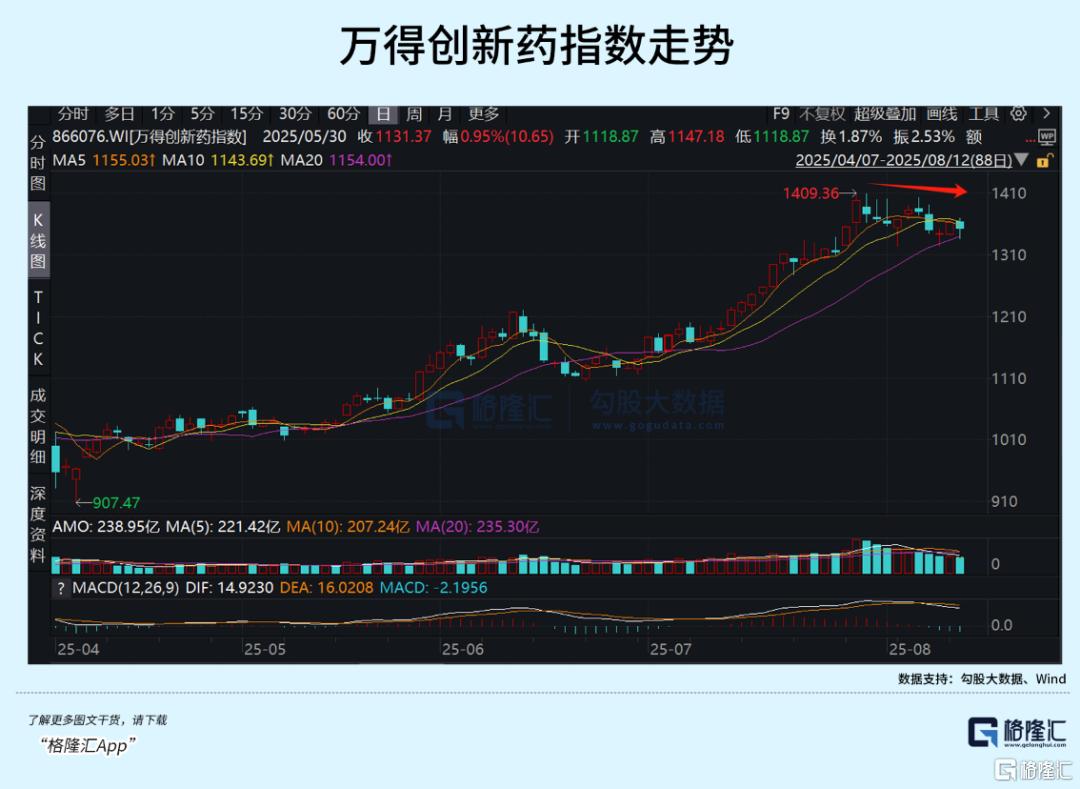1080x789 pixels.
Task: Click the MA(10): 207.24亿 volume label
Action: point(348,527)
